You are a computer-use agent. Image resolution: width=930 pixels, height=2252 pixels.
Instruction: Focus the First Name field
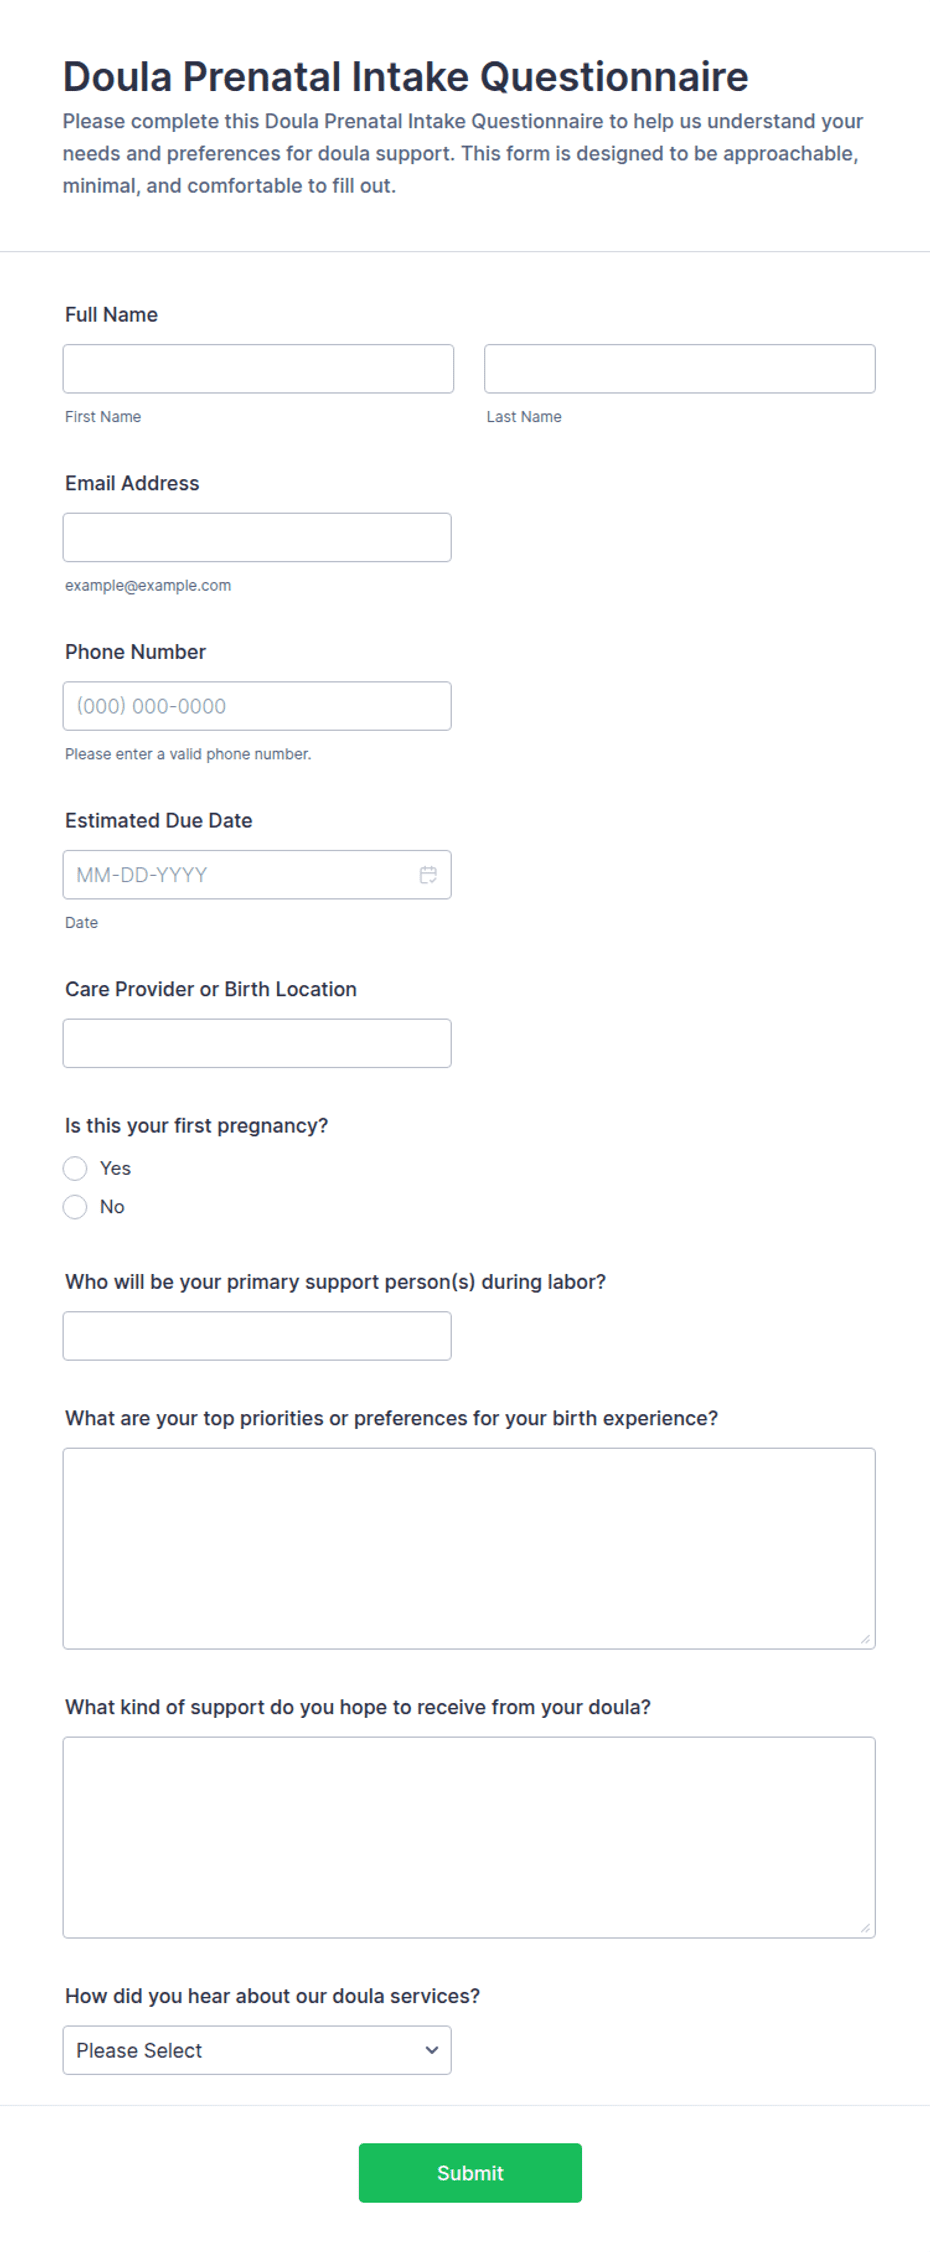(x=258, y=369)
